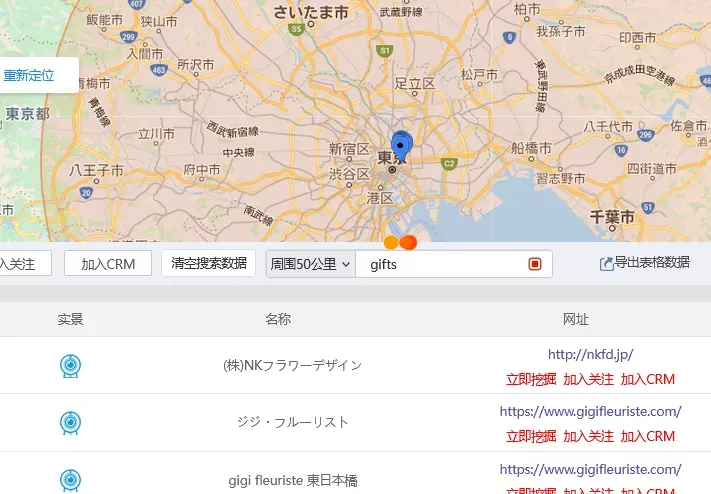Click the 千葉市 label on the map

click(612, 217)
